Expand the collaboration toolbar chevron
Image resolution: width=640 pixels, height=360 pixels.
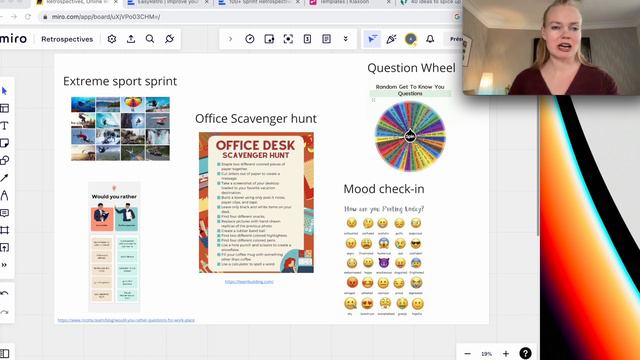(x=230, y=39)
